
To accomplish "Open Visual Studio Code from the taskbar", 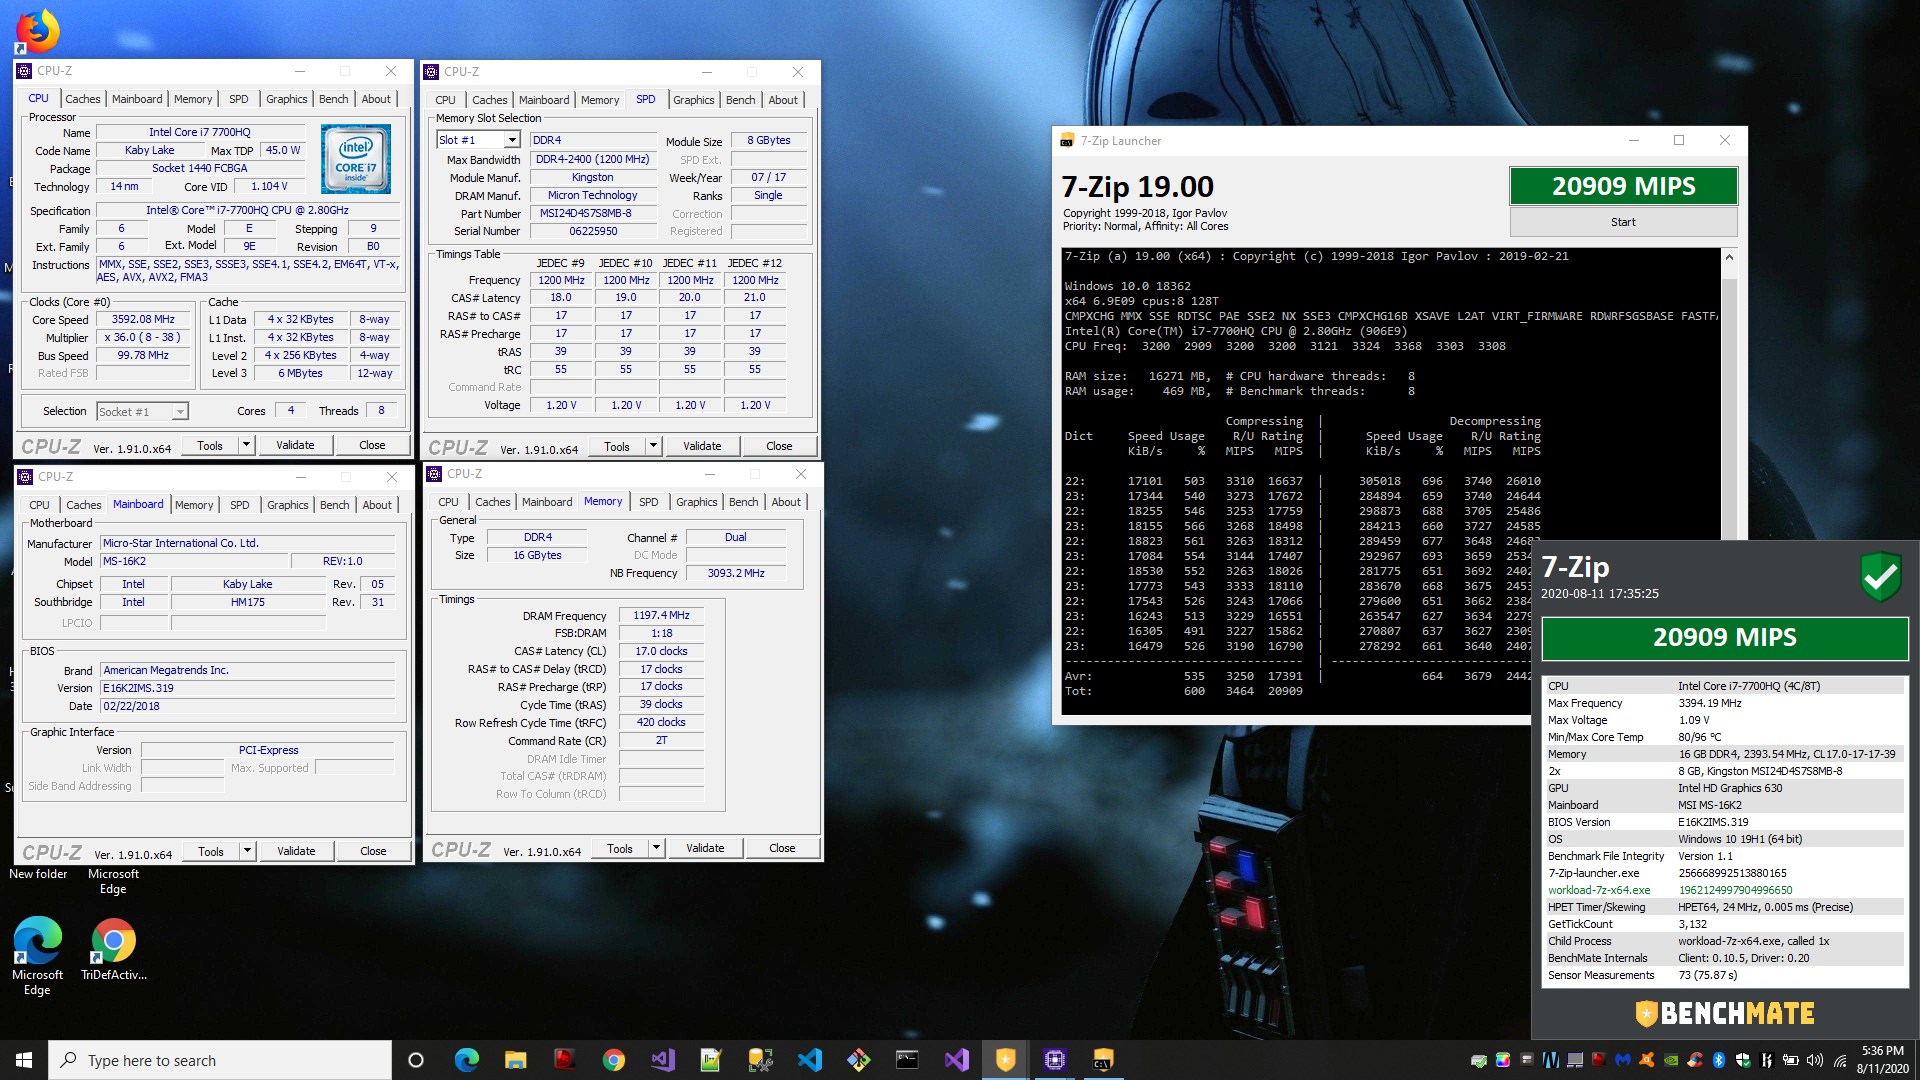I will point(810,1060).
